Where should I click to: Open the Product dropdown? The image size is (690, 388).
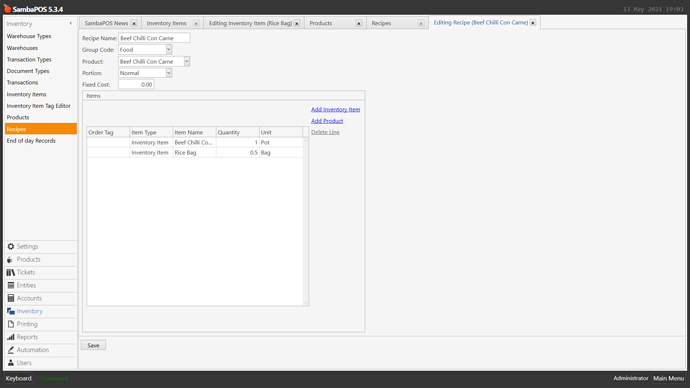[x=187, y=61]
